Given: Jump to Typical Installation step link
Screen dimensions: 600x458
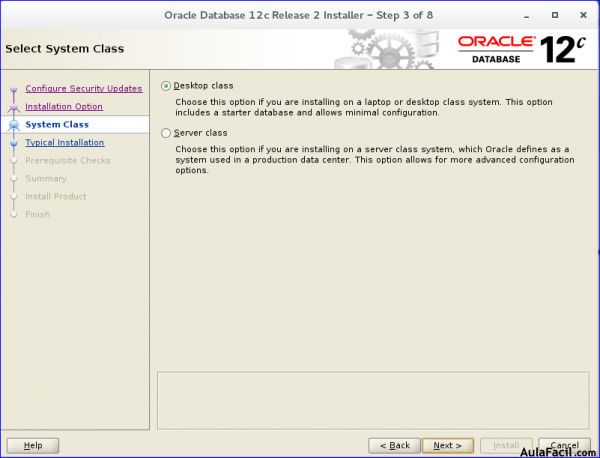Looking at the screenshot, I should tap(65, 142).
